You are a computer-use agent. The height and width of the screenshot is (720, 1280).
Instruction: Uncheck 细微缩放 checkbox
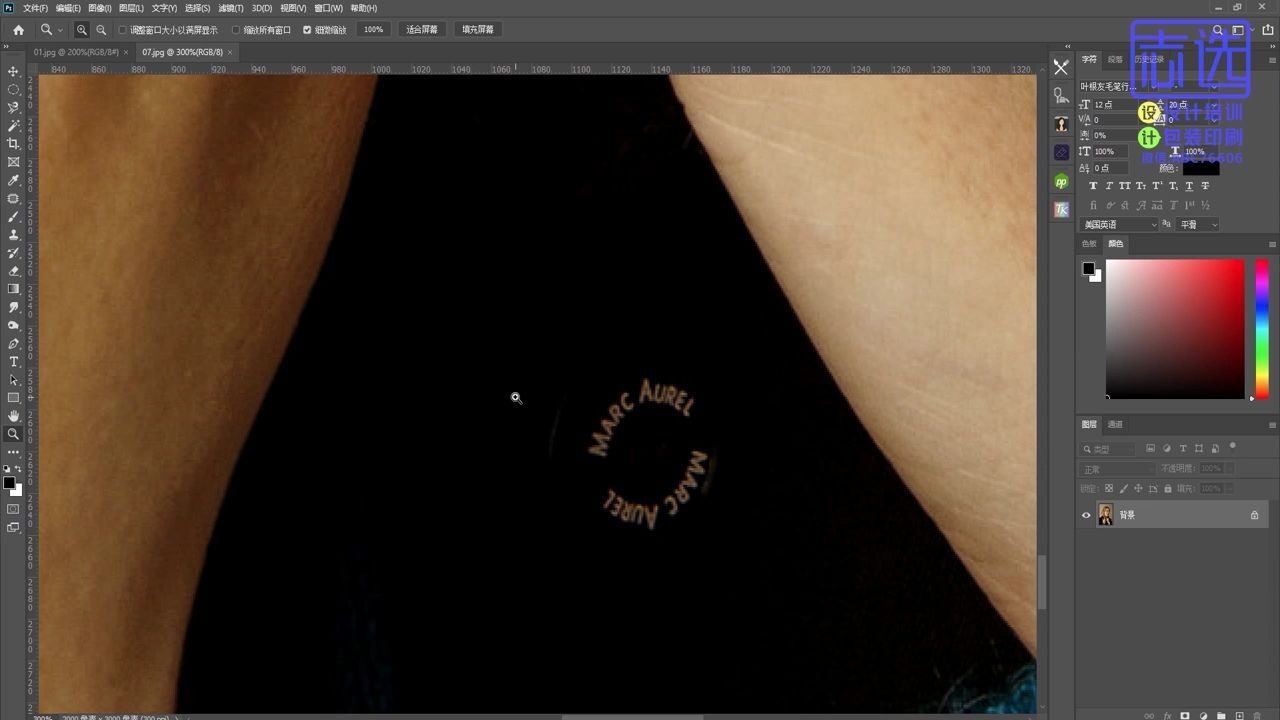click(x=307, y=30)
